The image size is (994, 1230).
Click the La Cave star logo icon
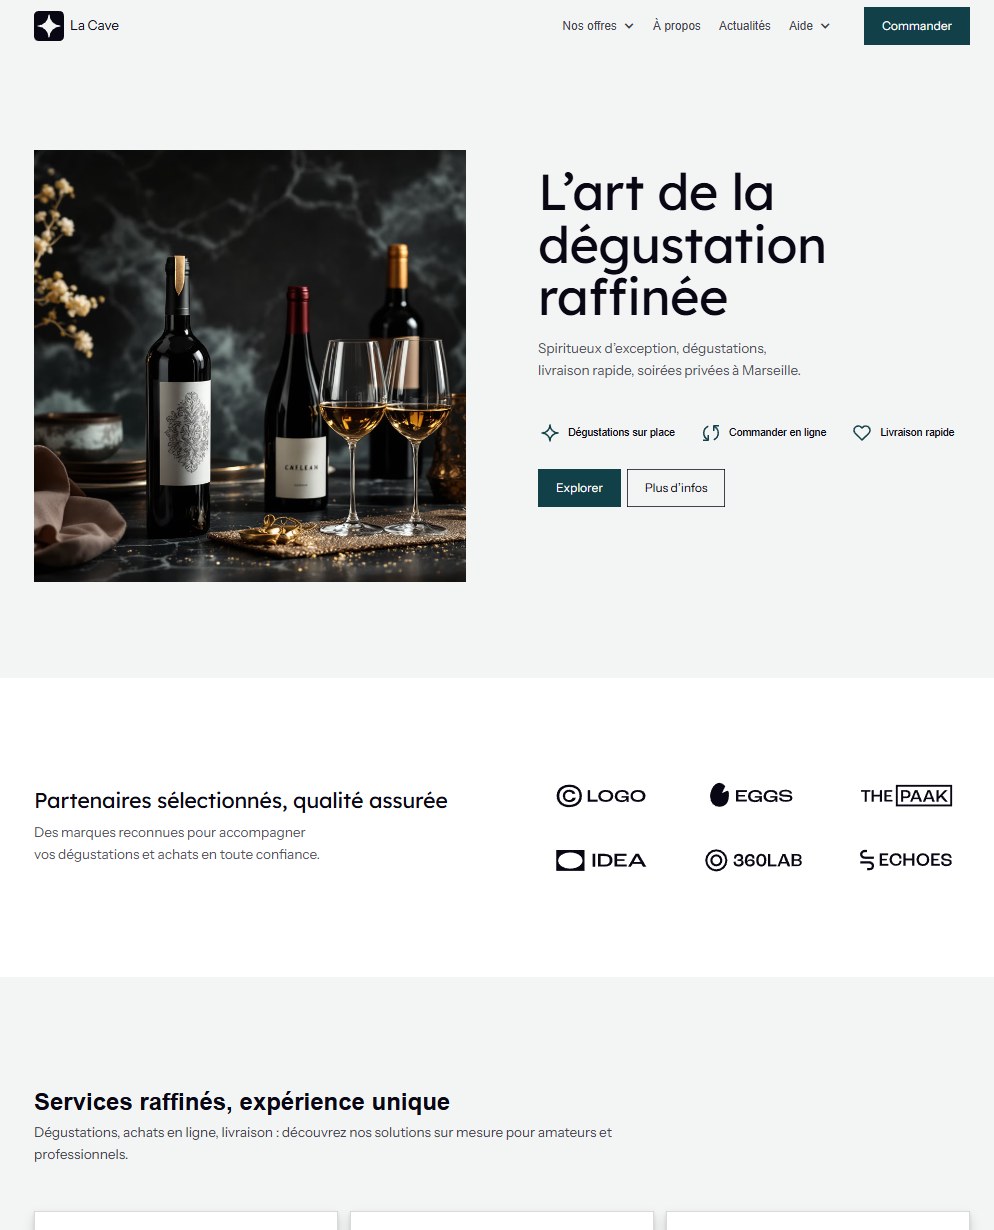[49, 26]
